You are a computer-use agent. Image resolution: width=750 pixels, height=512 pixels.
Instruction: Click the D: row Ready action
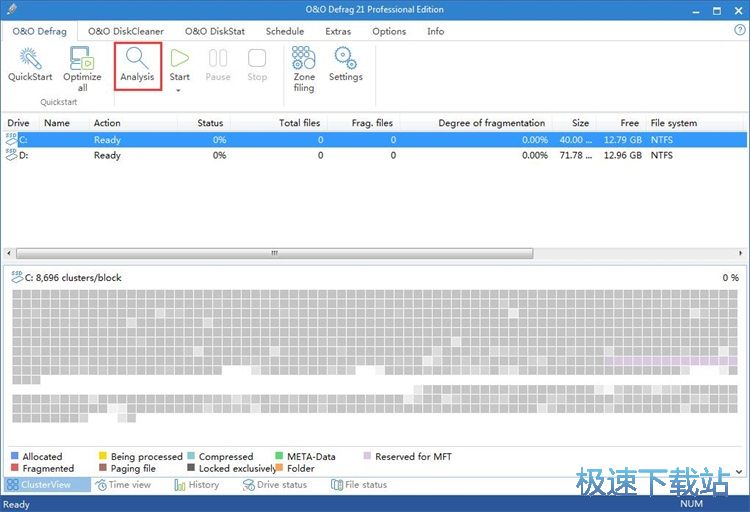click(107, 155)
